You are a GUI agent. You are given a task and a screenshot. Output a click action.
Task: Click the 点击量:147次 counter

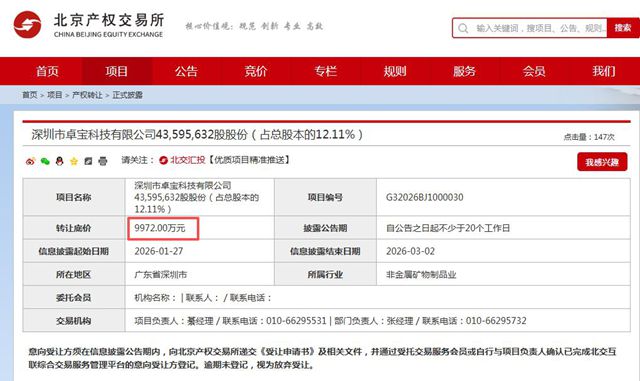(589, 137)
